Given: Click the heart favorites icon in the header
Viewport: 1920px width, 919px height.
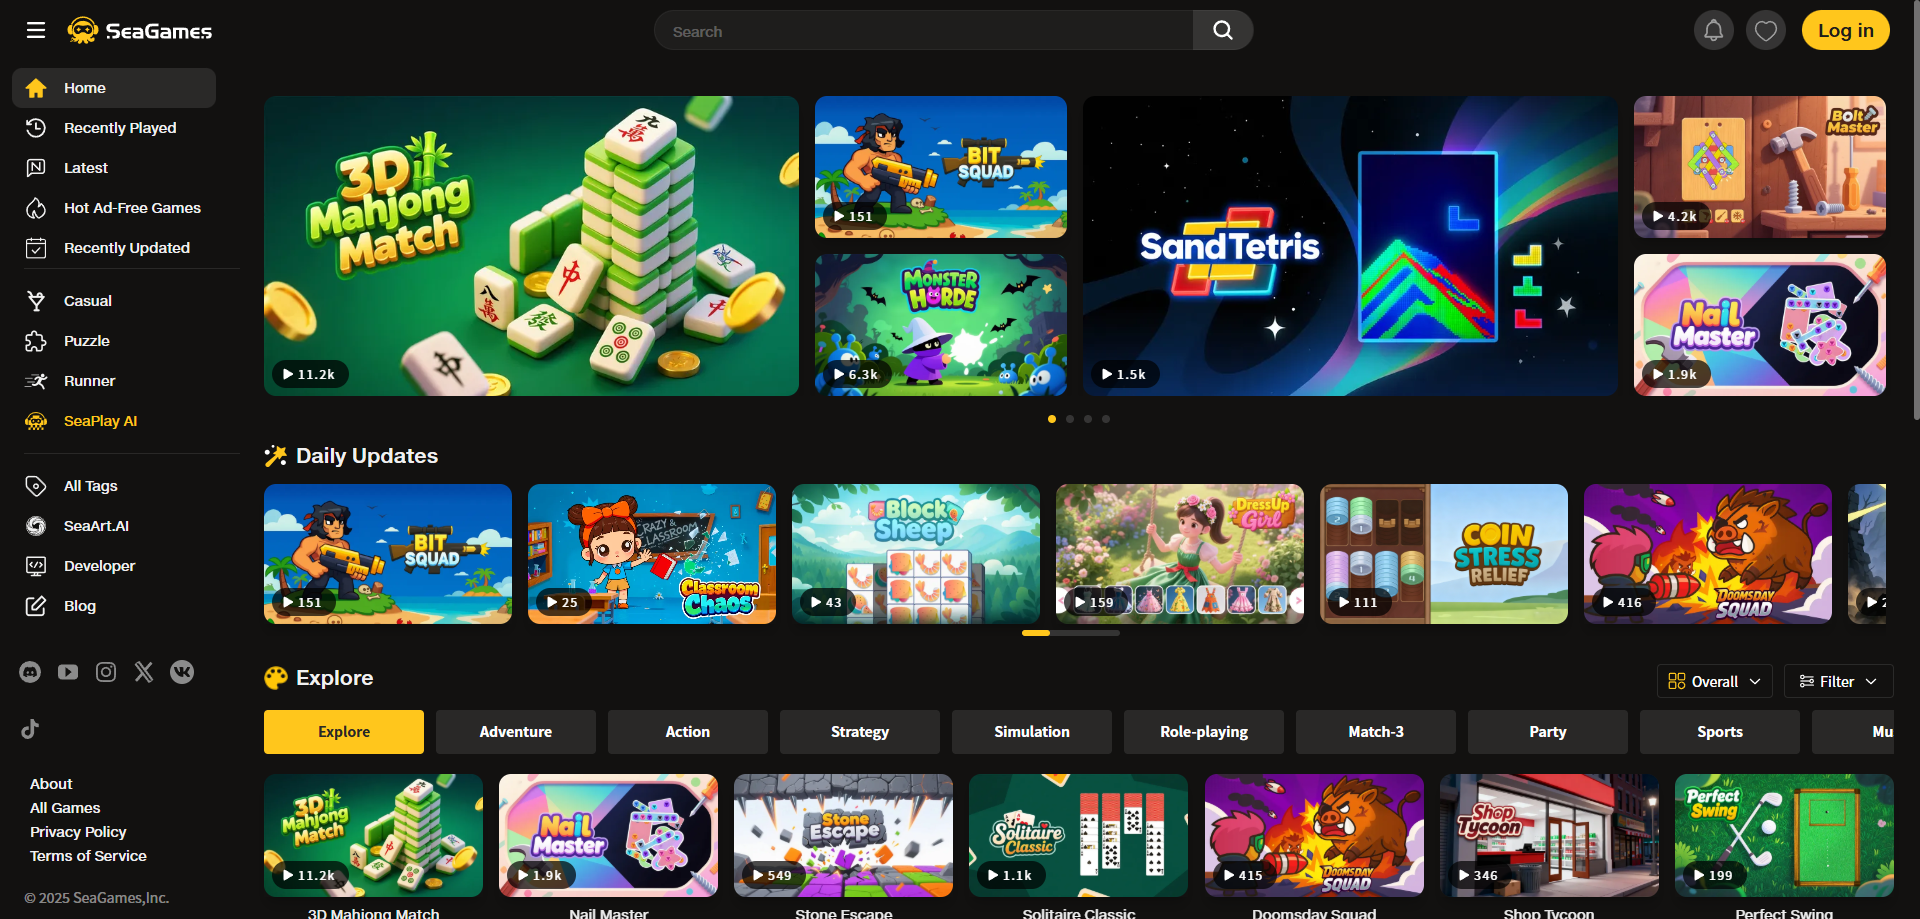Looking at the screenshot, I should point(1765,30).
